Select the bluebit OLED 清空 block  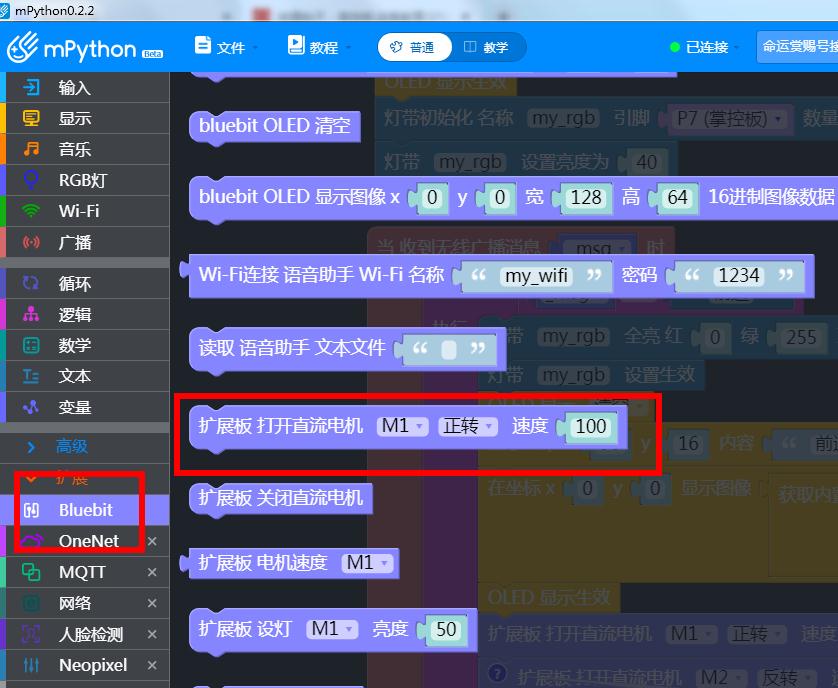pos(275,126)
